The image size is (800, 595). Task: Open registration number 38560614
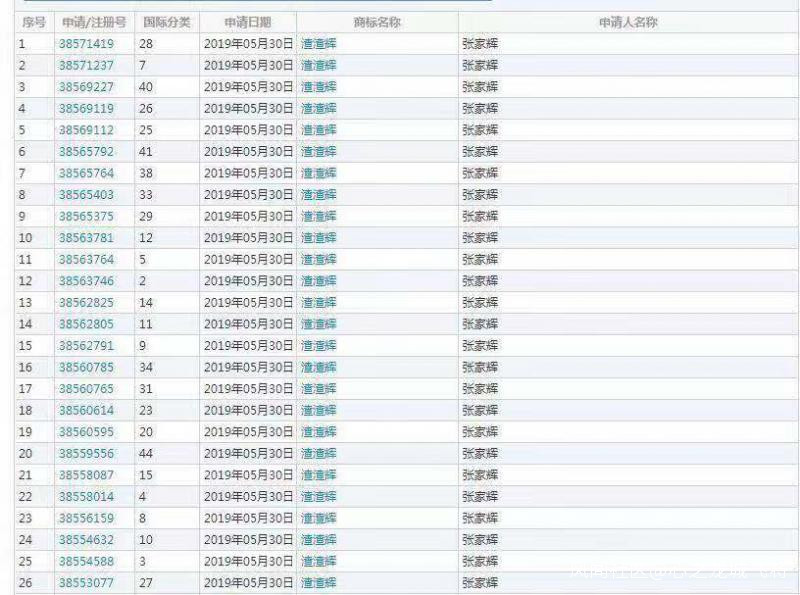[86, 410]
